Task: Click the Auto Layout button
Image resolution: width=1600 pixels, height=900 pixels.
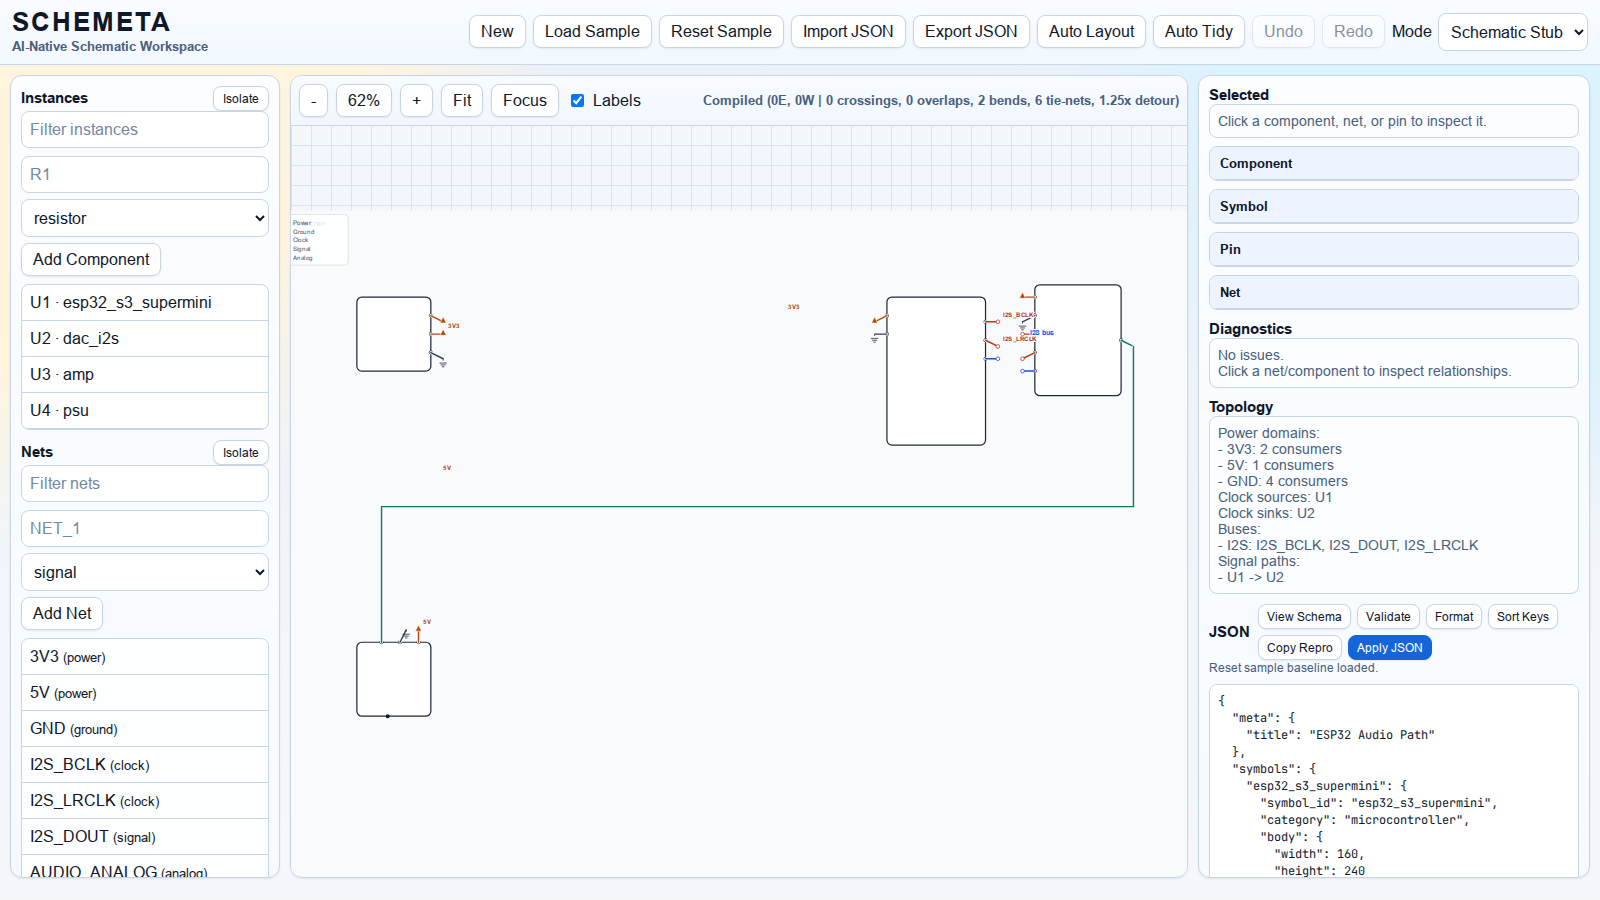Action: (x=1091, y=31)
